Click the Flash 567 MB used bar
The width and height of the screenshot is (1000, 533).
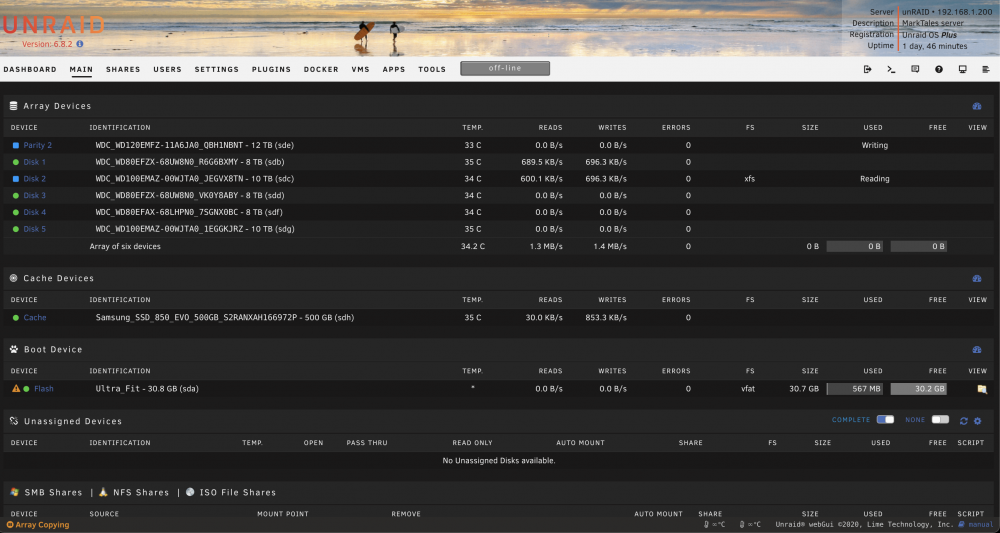(855, 389)
